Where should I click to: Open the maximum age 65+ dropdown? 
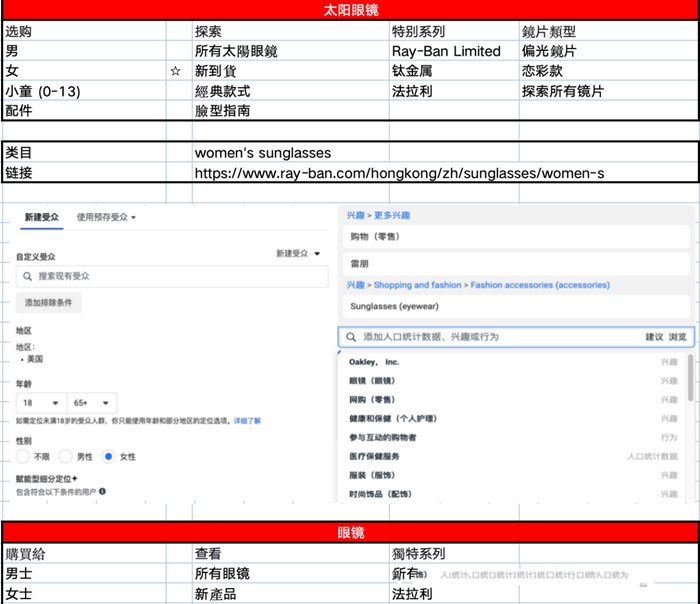92,403
